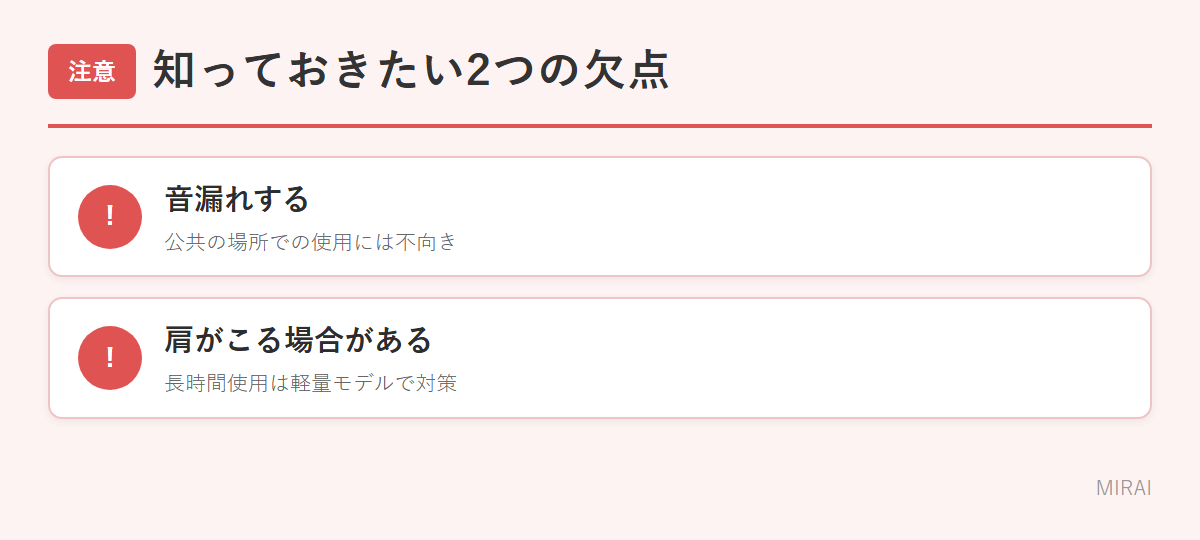Click the exclamation icon beside 肩がこる場合がある
Image resolution: width=1200 pixels, height=540 pixels.
110,358
